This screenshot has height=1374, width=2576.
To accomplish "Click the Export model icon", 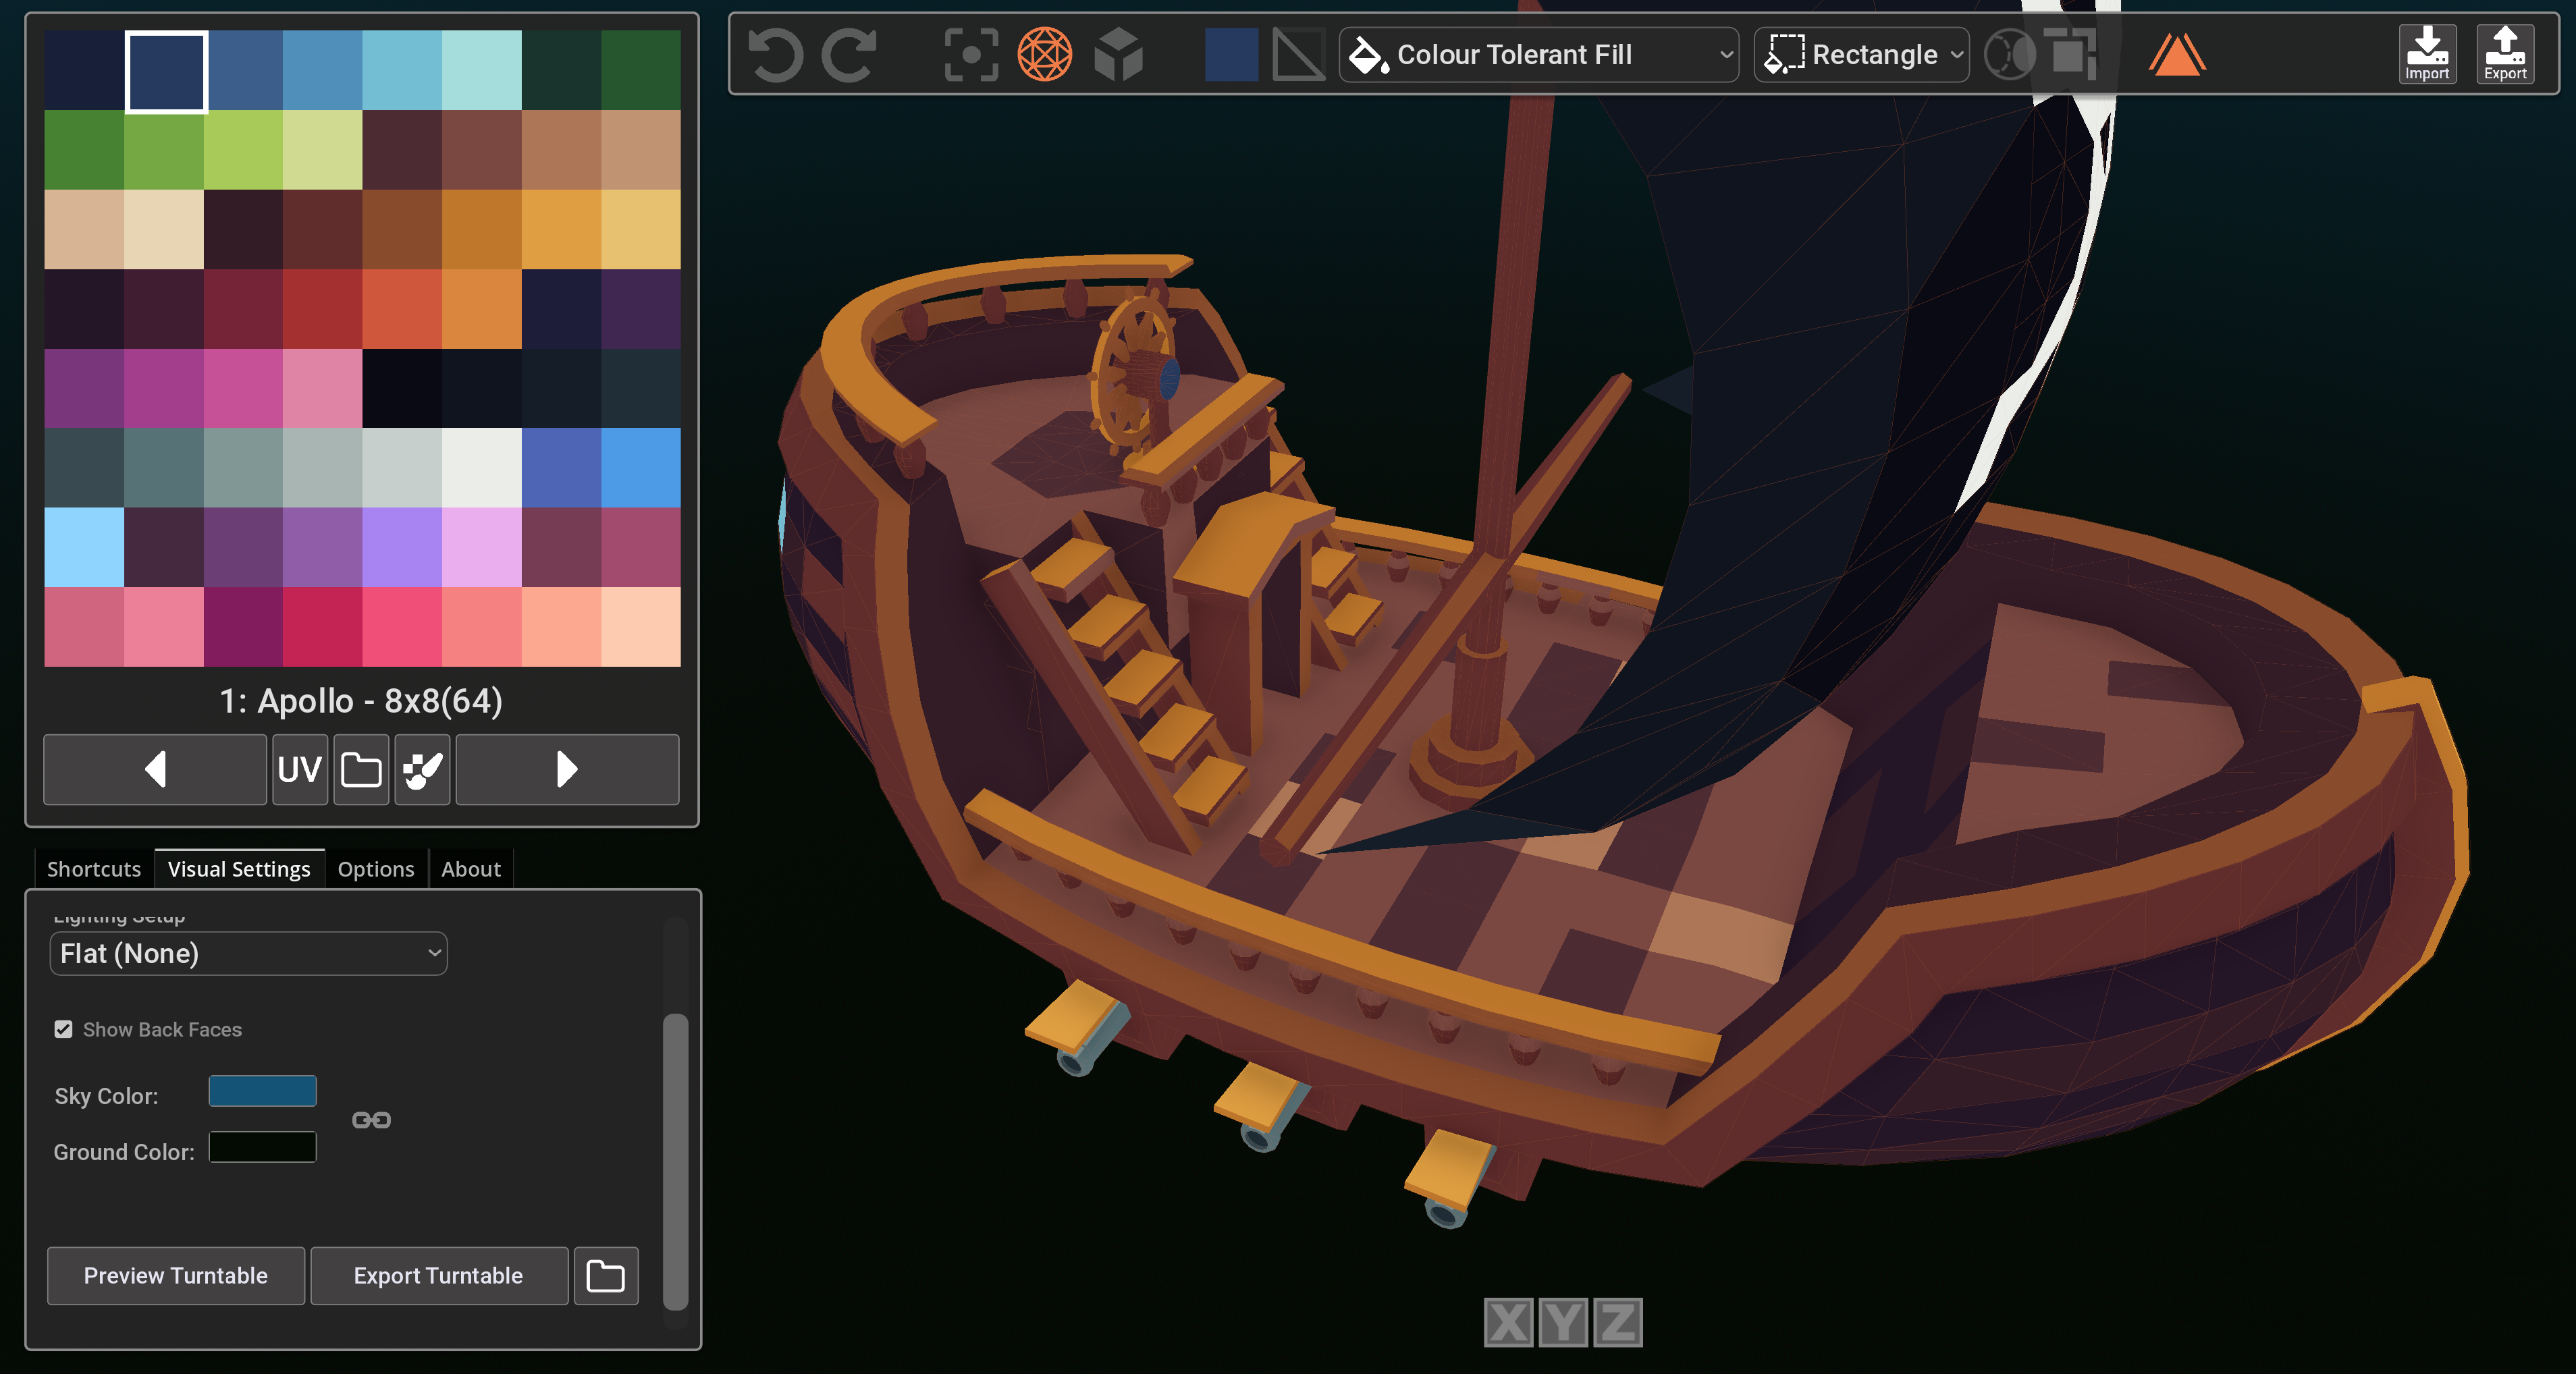I will [2504, 54].
